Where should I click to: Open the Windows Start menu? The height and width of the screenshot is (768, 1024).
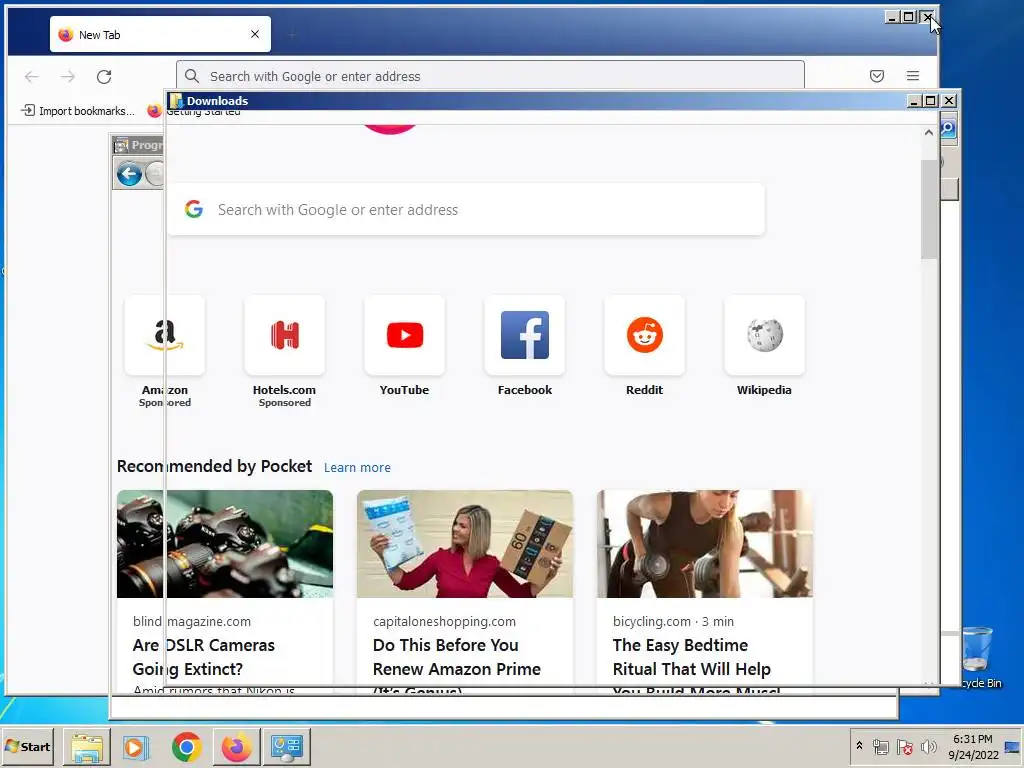point(27,746)
